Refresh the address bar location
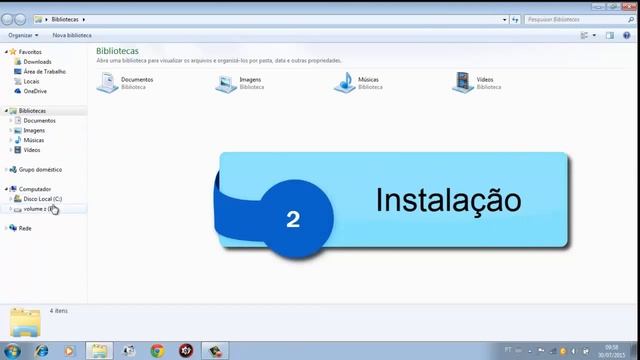640x360 pixels. pyautogui.click(x=515, y=19)
